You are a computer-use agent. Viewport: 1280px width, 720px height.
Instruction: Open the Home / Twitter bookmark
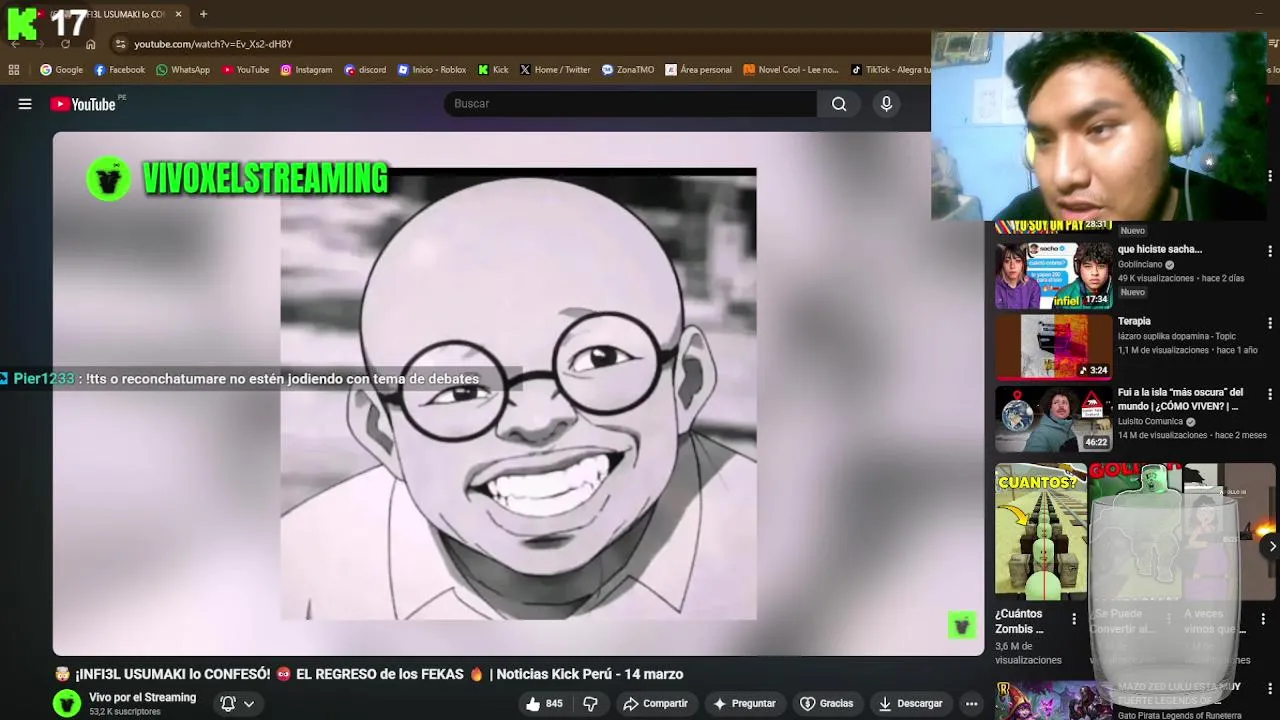point(555,70)
